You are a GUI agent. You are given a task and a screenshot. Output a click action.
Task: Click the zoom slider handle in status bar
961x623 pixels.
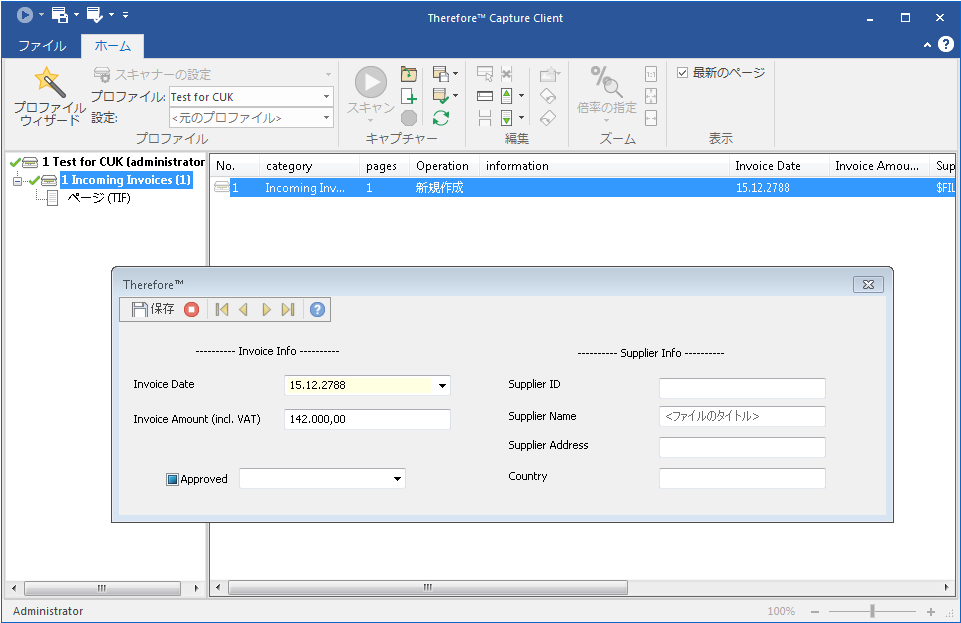(872, 611)
